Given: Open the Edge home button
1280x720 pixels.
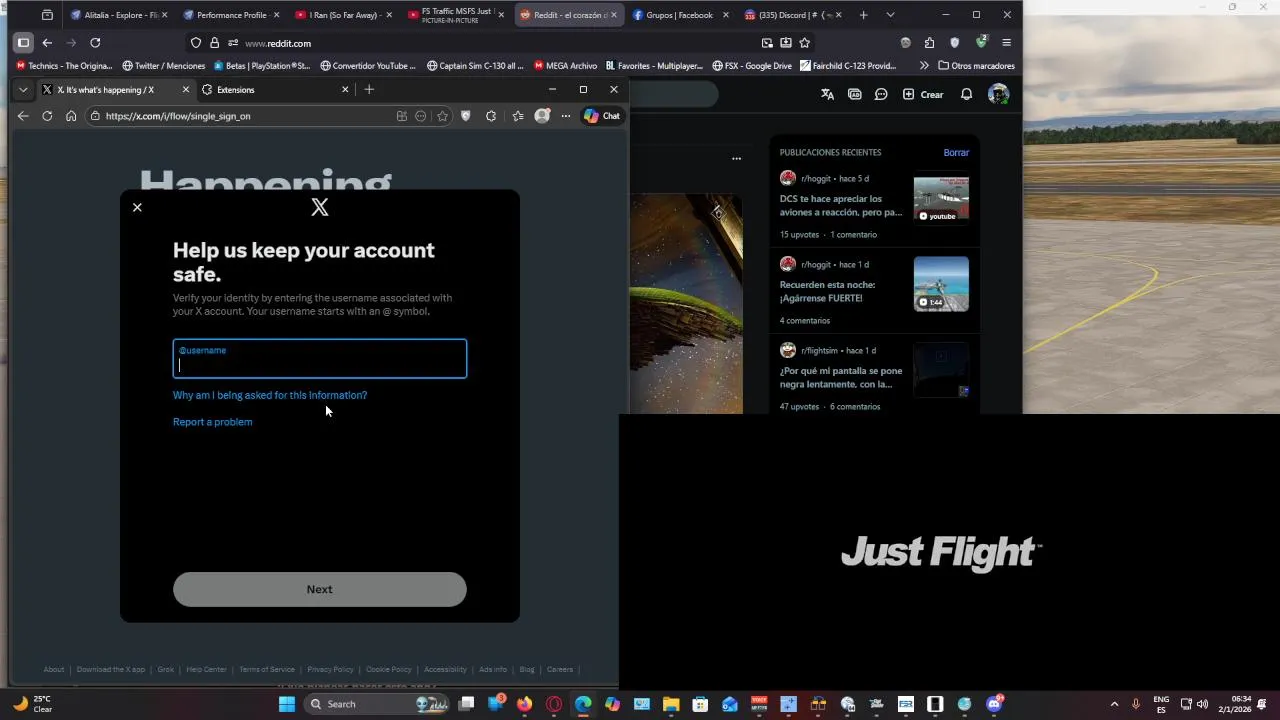Looking at the screenshot, I should 71,116.
